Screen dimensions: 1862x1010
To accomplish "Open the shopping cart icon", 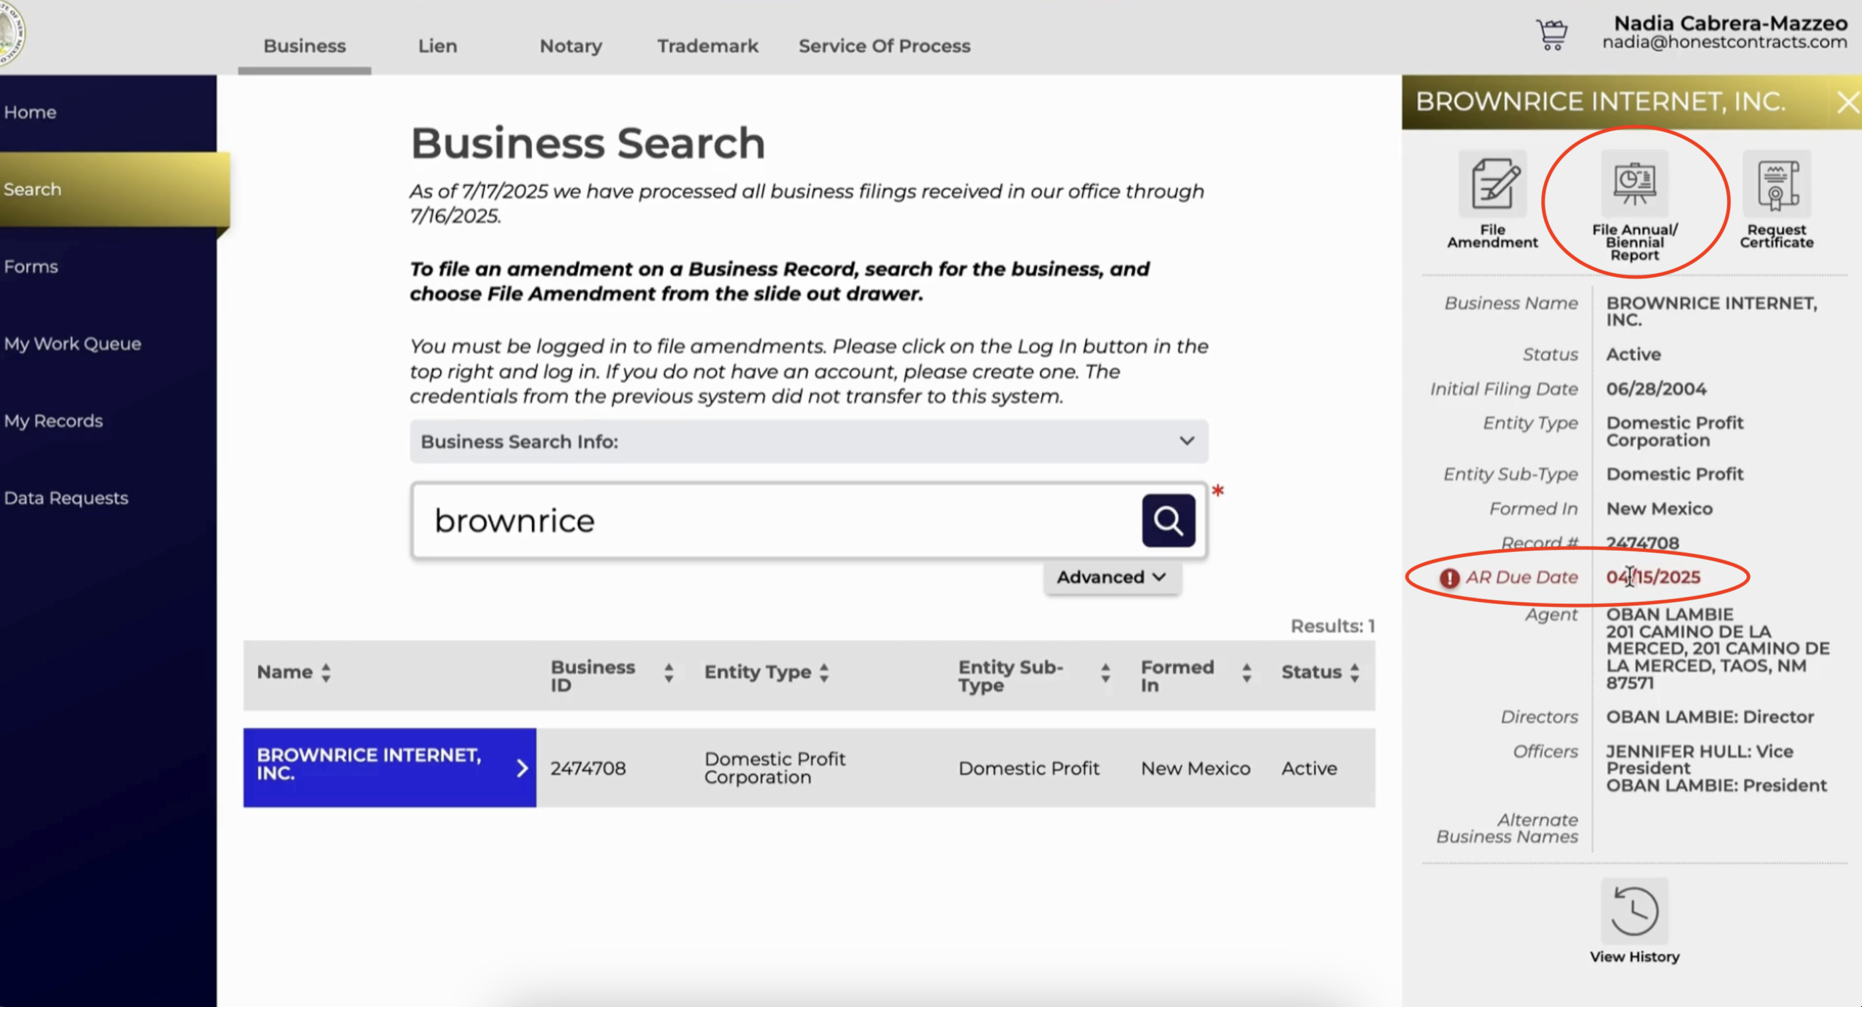I will (1552, 34).
